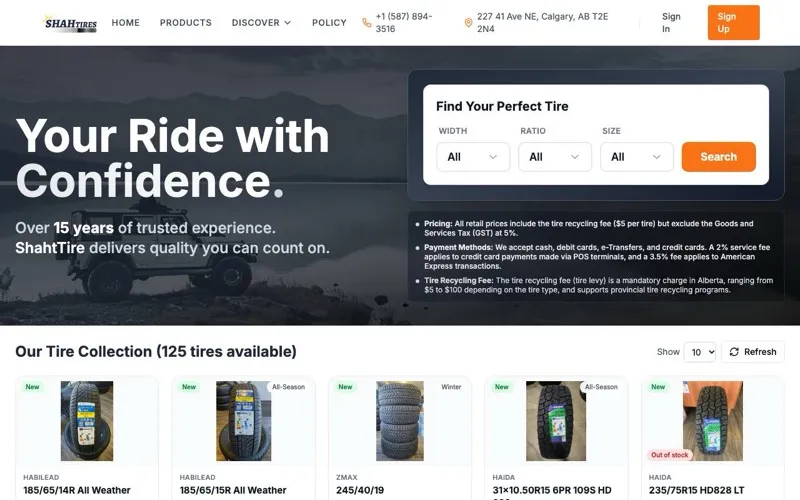Open the Width dropdown
800x500 pixels.
click(x=473, y=157)
